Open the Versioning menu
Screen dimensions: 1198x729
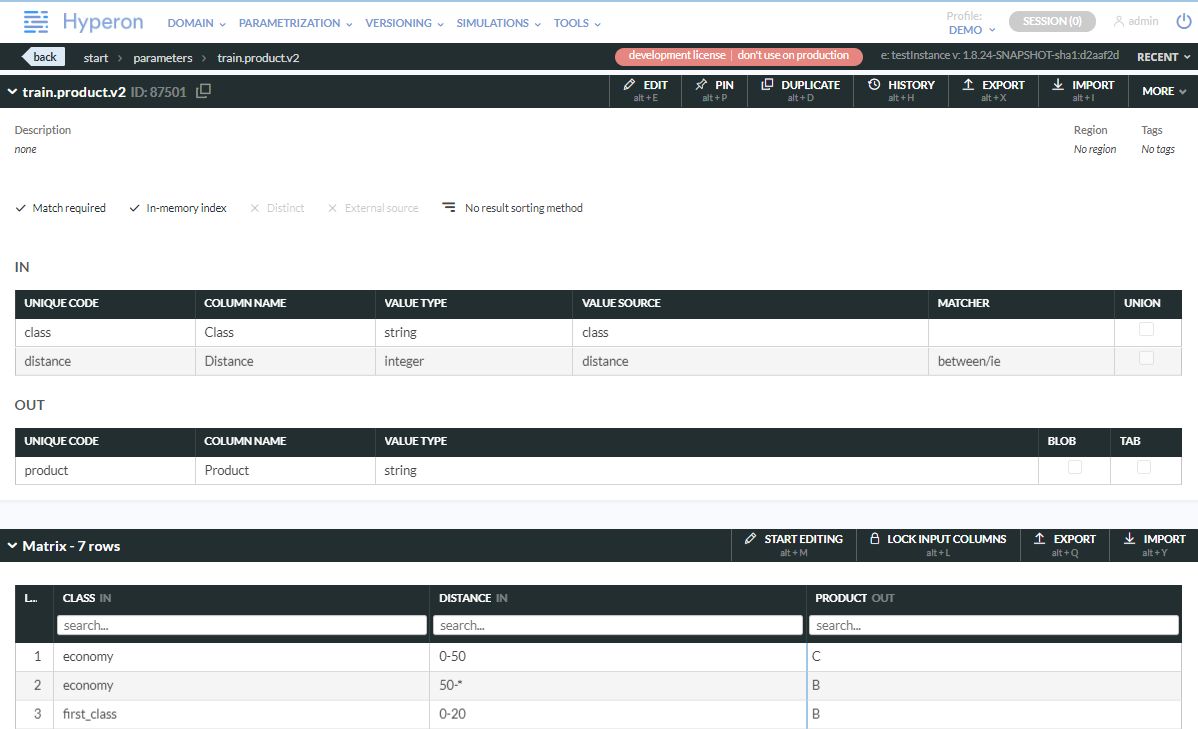pyautogui.click(x=404, y=23)
